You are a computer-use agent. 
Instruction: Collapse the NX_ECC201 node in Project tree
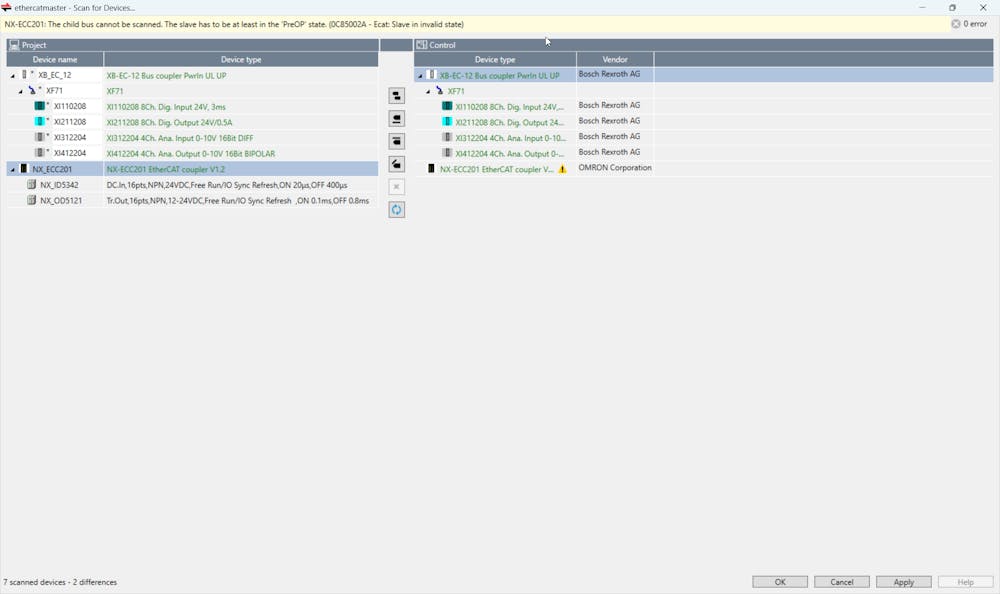click(13, 170)
